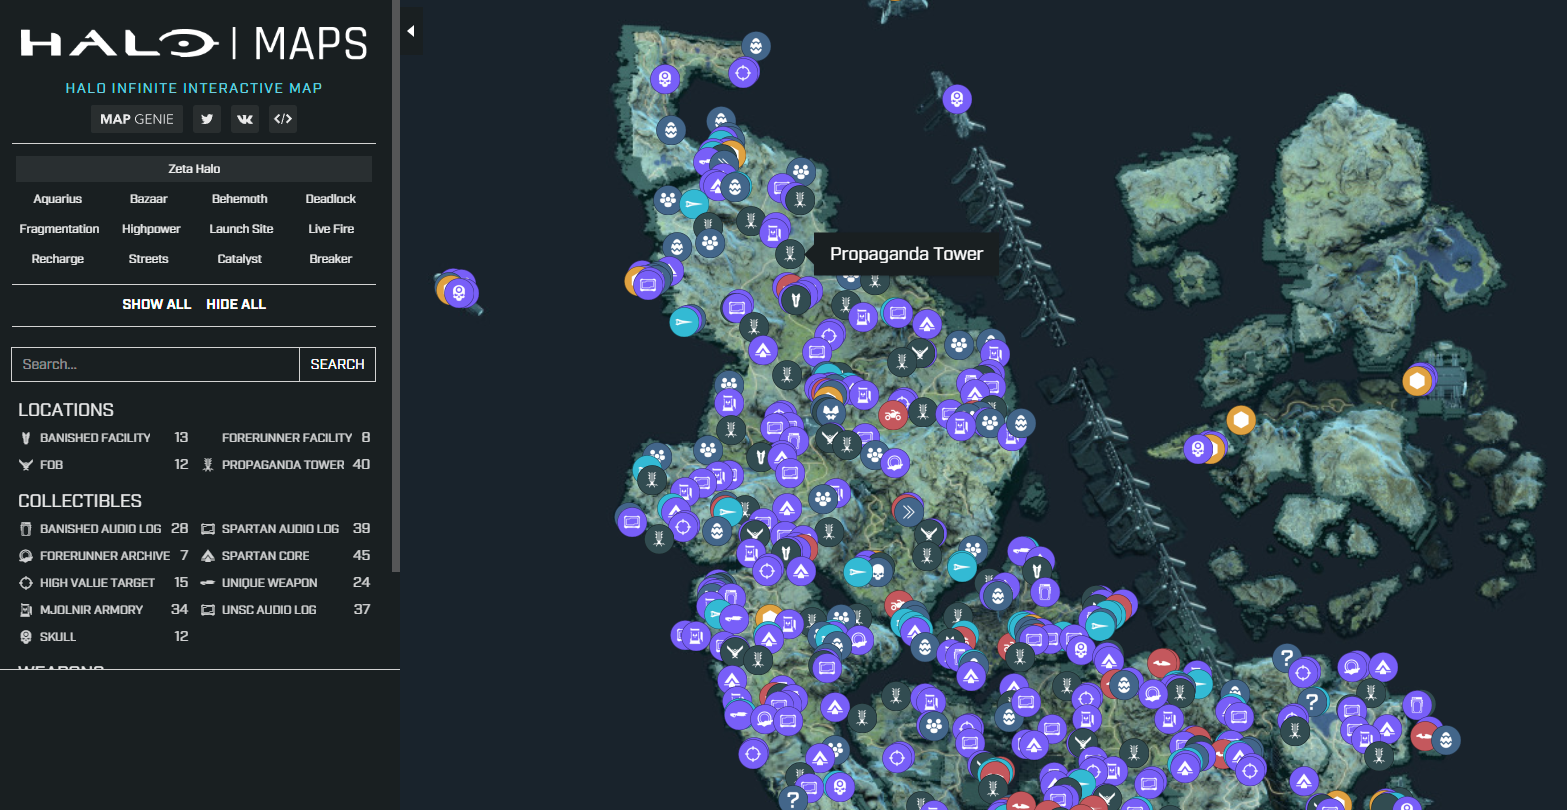This screenshot has width=1567, height=810.
Task: Click the northernmost egg marker on the map
Action: click(757, 45)
